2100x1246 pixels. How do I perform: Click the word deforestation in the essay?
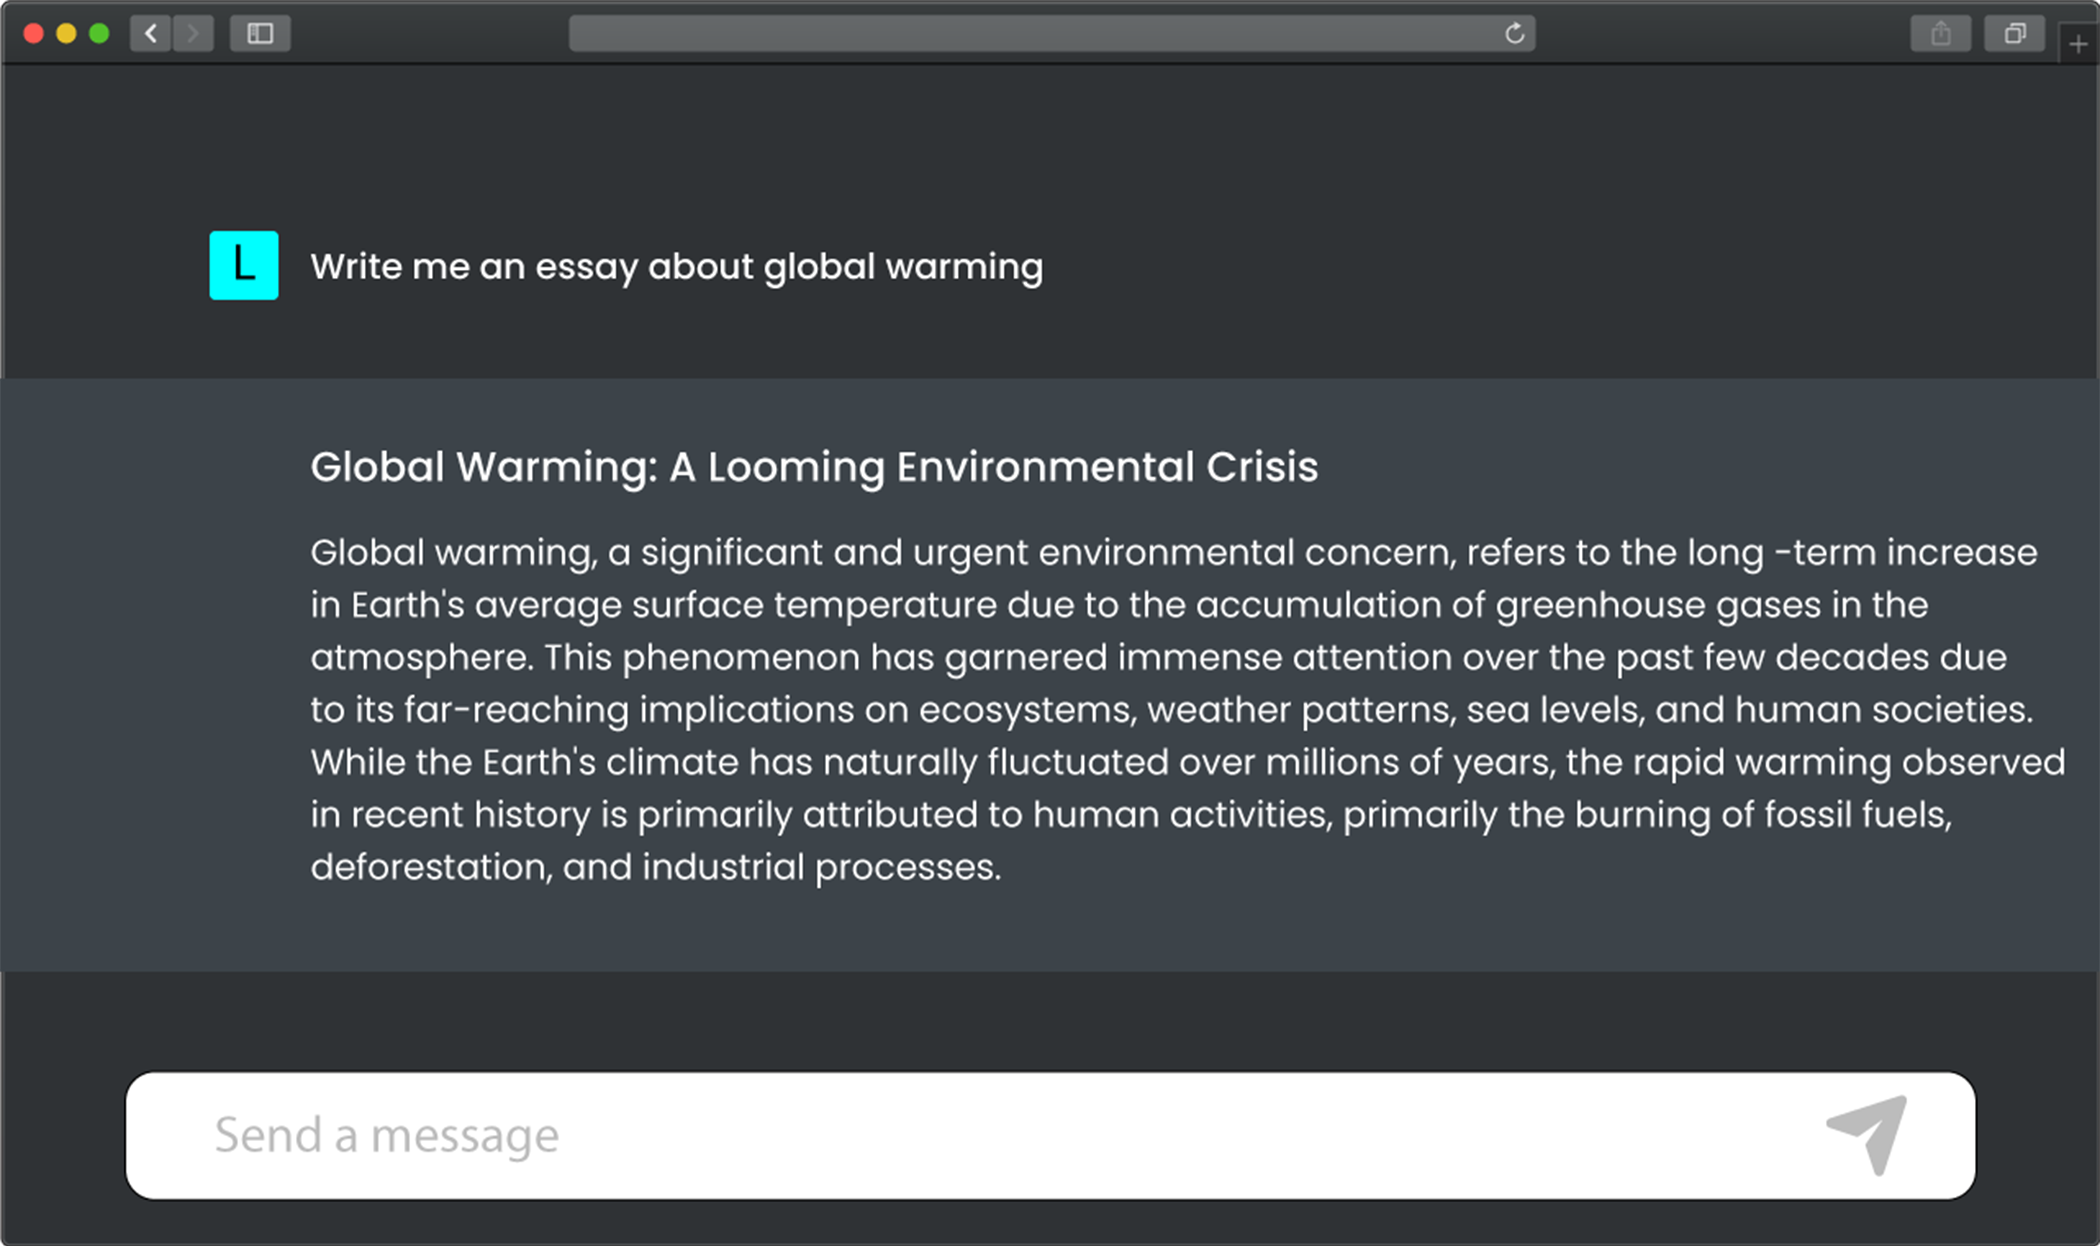tap(431, 867)
